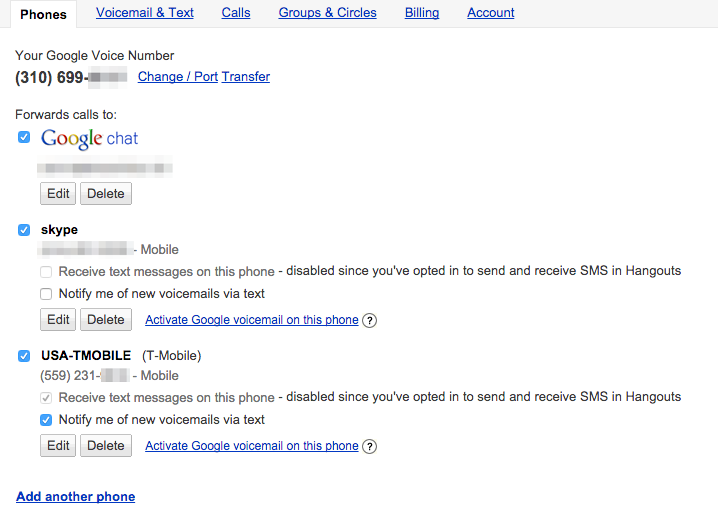
Task: Toggle skype receive text messages checkbox
Action: pyautogui.click(x=46, y=272)
